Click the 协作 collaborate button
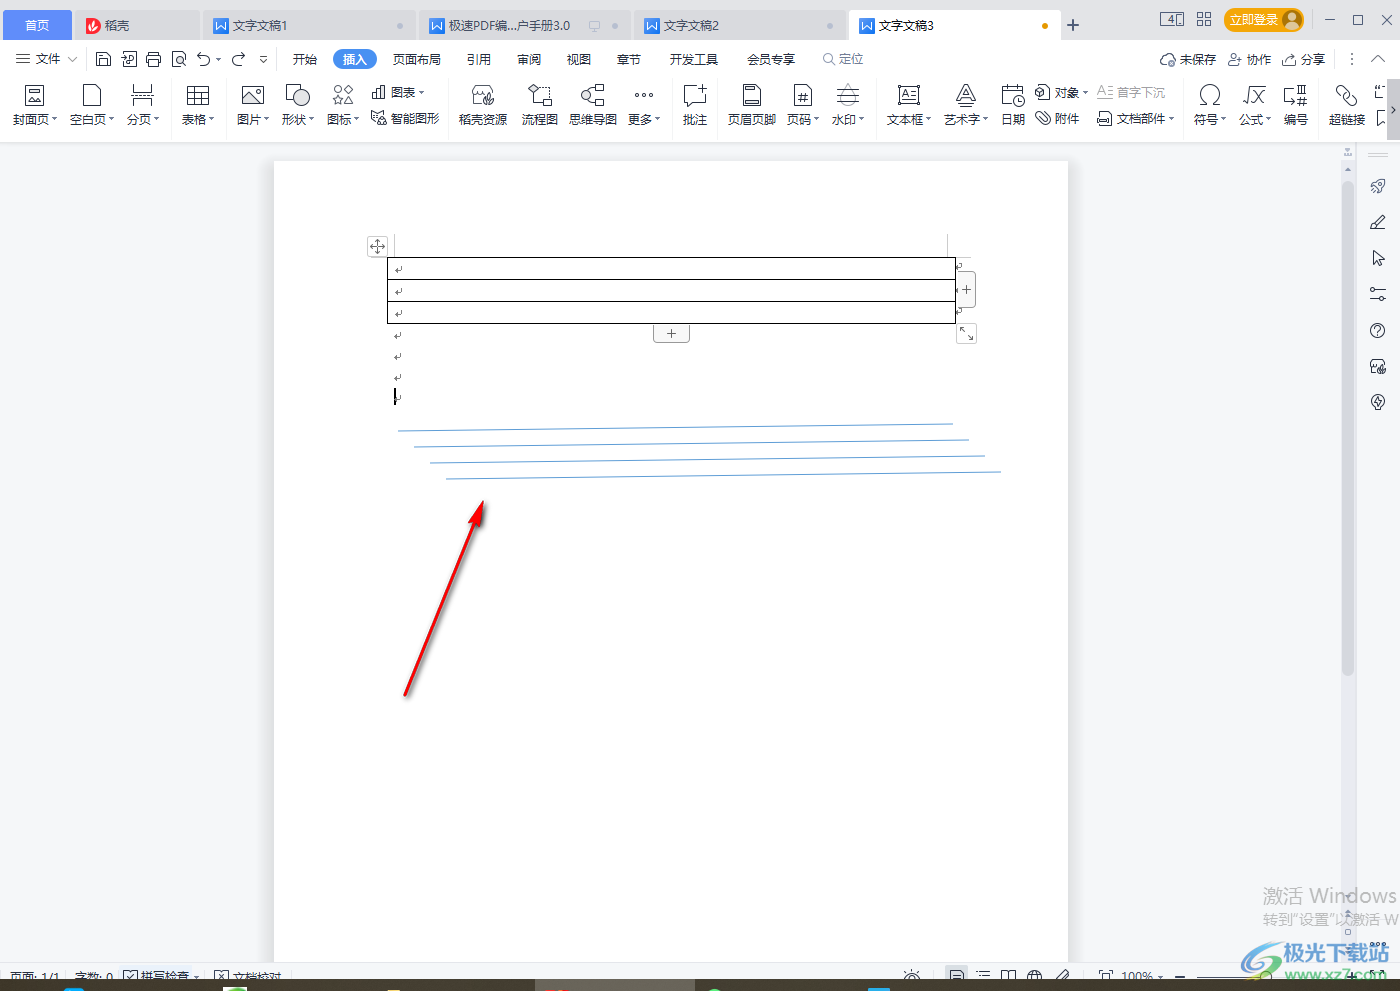The height and width of the screenshot is (991, 1400). (1250, 59)
